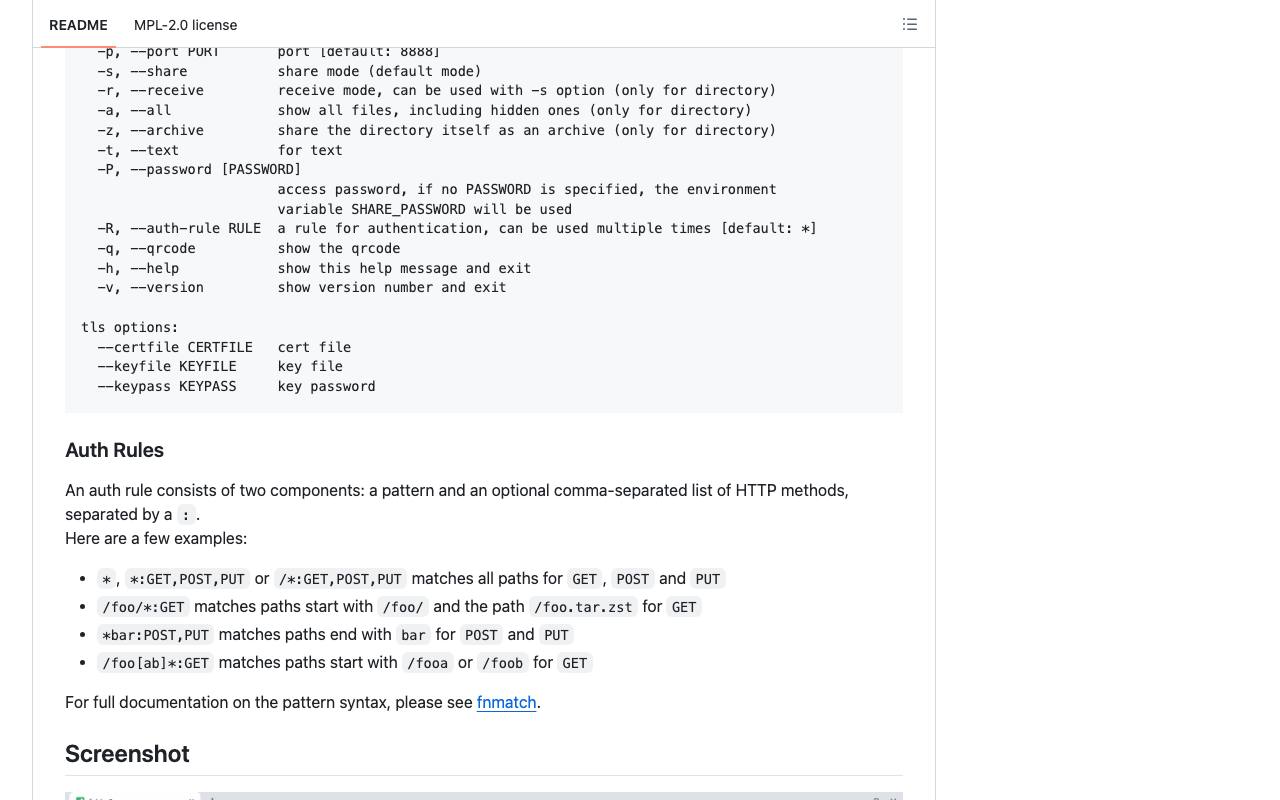1280x800 pixels.
Task: Click the /foo/*:GET code snippet
Action: [x=143, y=607]
